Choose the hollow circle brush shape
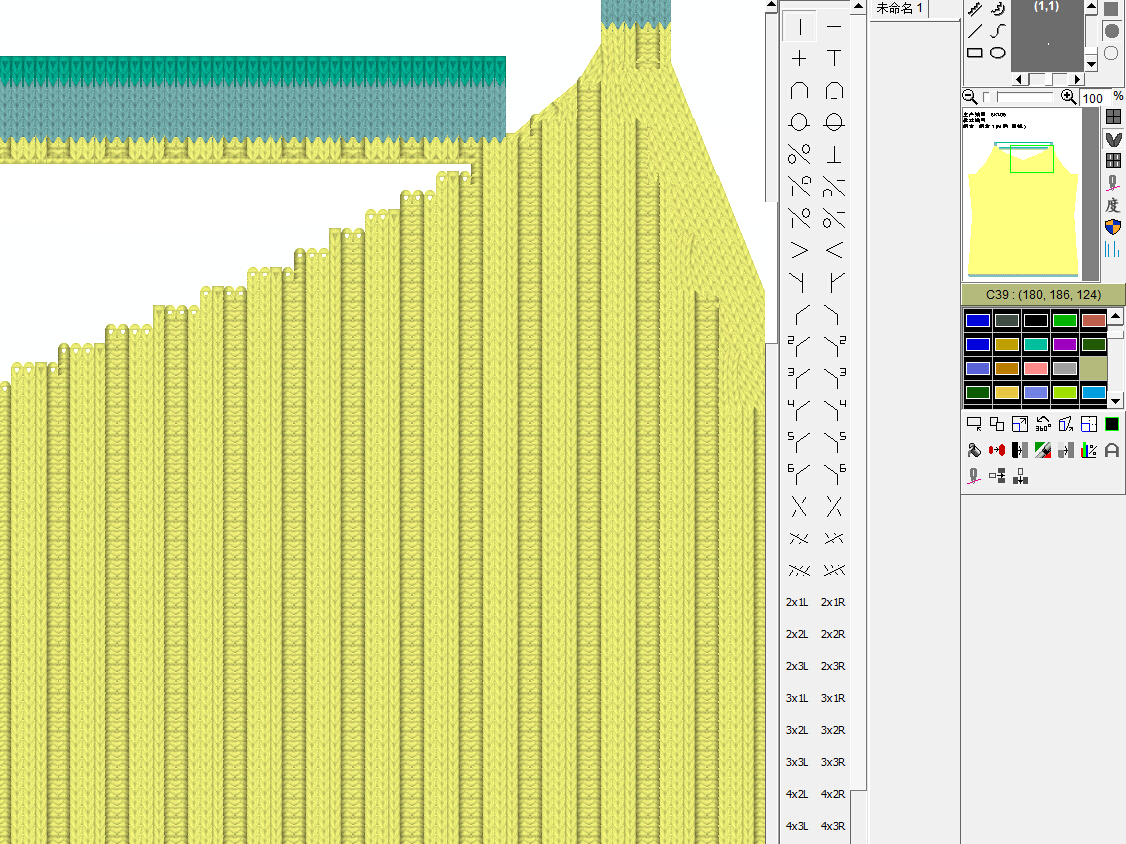 click(1112, 53)
